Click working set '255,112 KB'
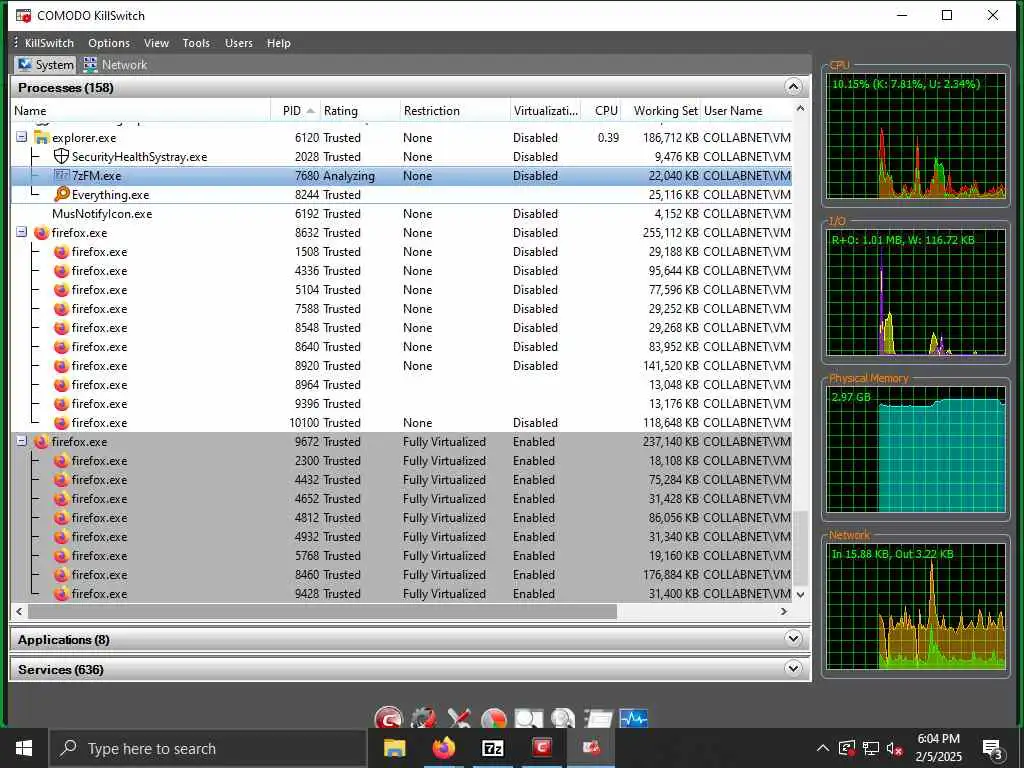This screenshot has width=1024, height=768. pos(671,232)
